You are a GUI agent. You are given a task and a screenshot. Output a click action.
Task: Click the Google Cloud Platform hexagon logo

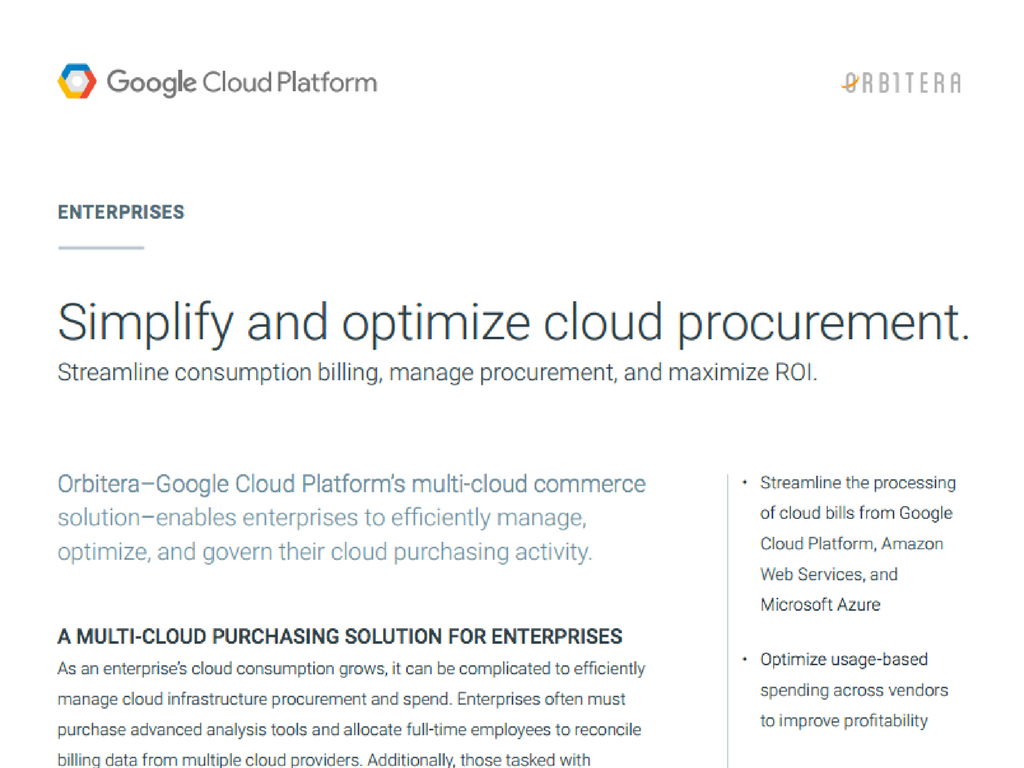[x=77, y=81]
